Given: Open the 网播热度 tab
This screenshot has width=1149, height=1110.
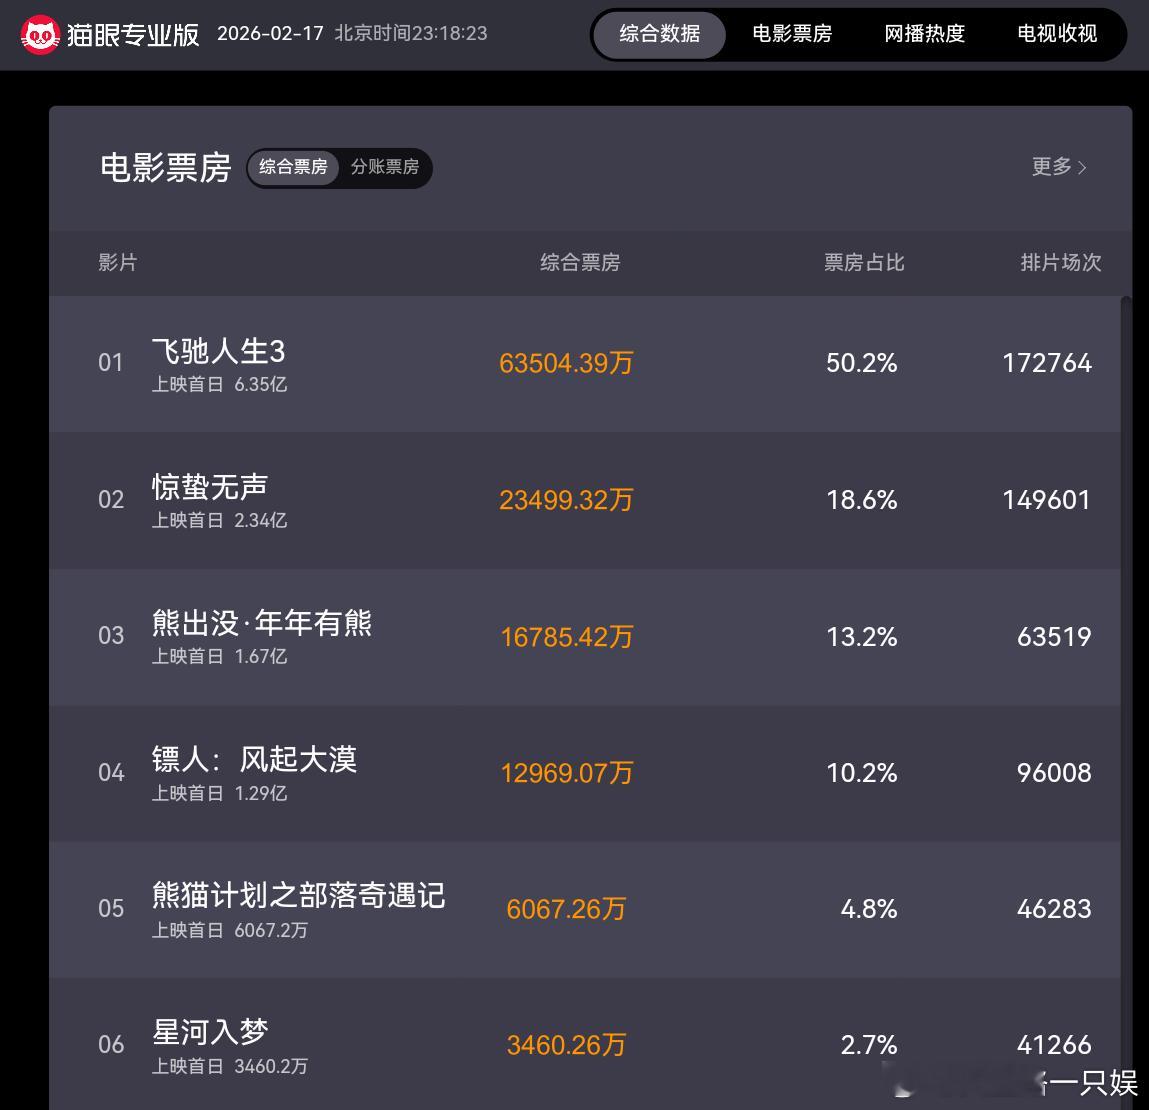Looking at the screenshot, I should click(924, 34).
